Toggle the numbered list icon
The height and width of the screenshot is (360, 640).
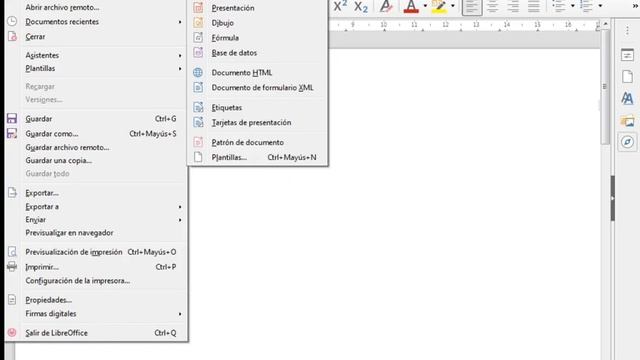[587, 6]
